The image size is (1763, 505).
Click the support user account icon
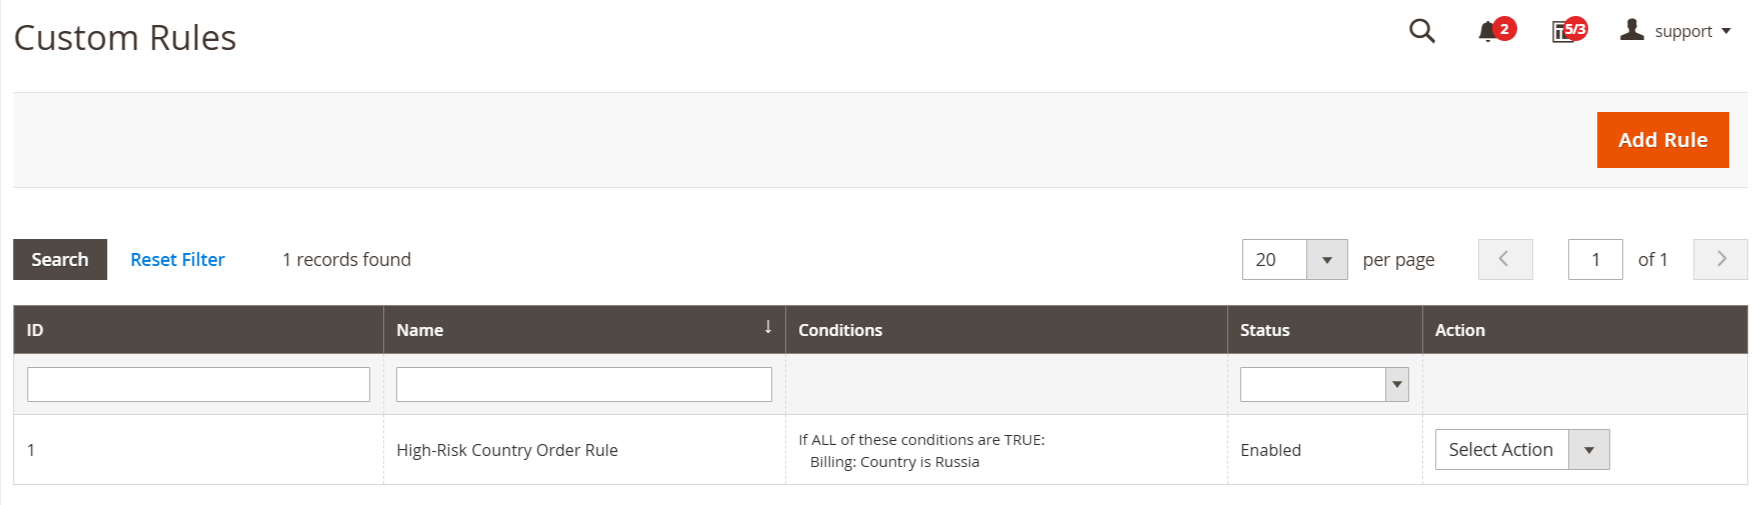1632,30
